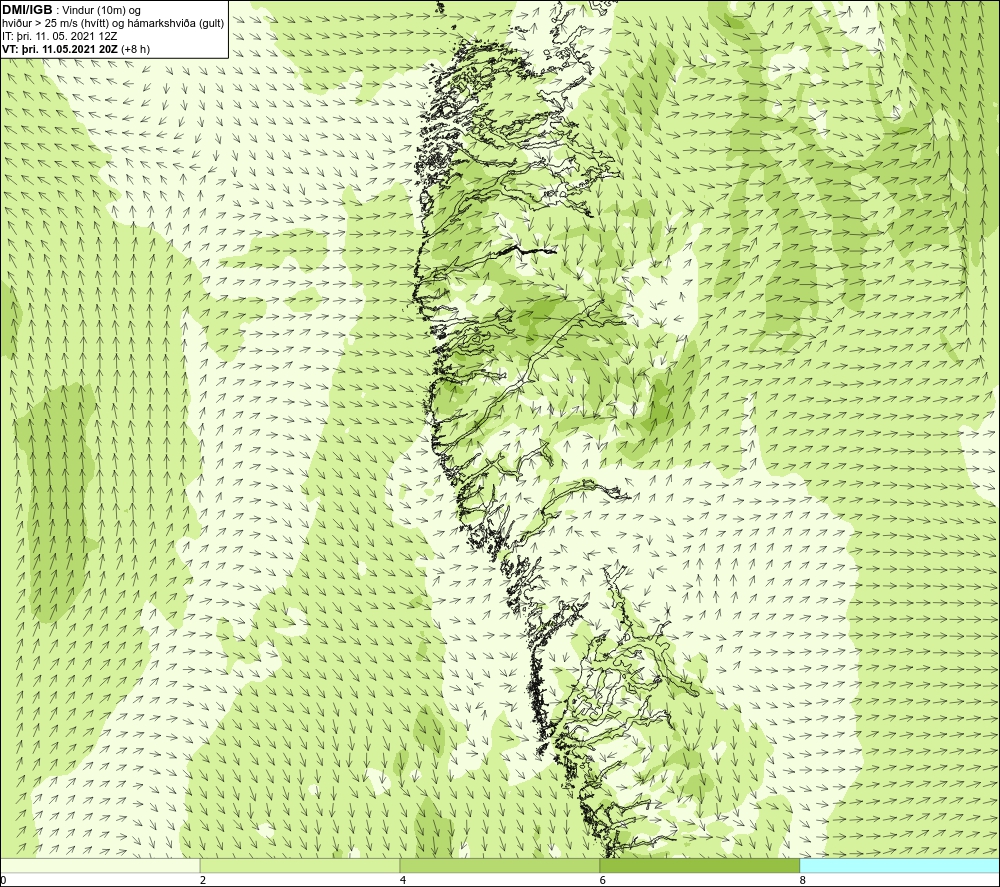
Task: Click legend value label 0
Action: tap(4, 881)
